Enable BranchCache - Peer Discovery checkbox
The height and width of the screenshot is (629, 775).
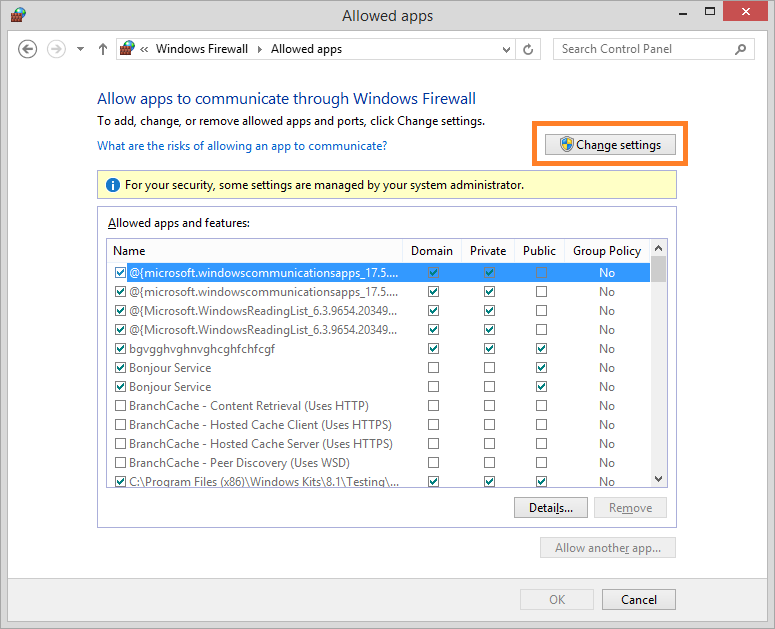[x=121, y=463]
